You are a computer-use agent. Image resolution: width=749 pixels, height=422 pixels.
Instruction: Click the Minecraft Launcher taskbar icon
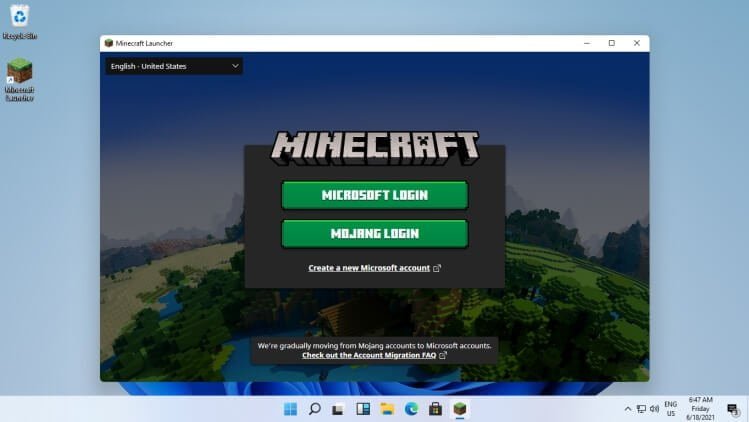click(x=460, y=409)
